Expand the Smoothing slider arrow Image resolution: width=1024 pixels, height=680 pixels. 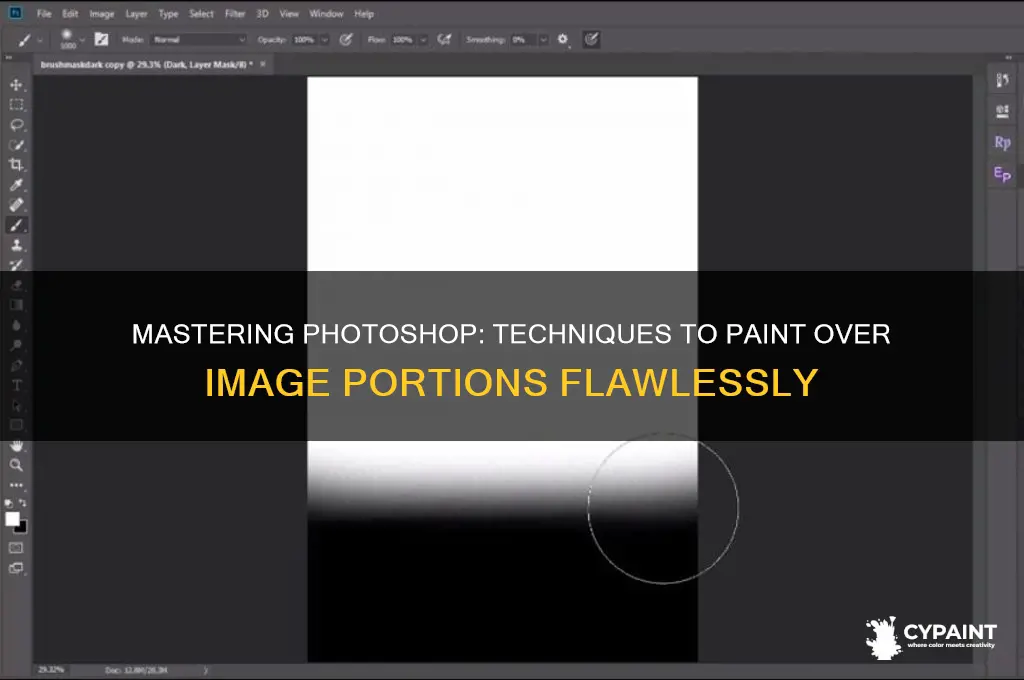pyautogui.click(x=543, y=40)
